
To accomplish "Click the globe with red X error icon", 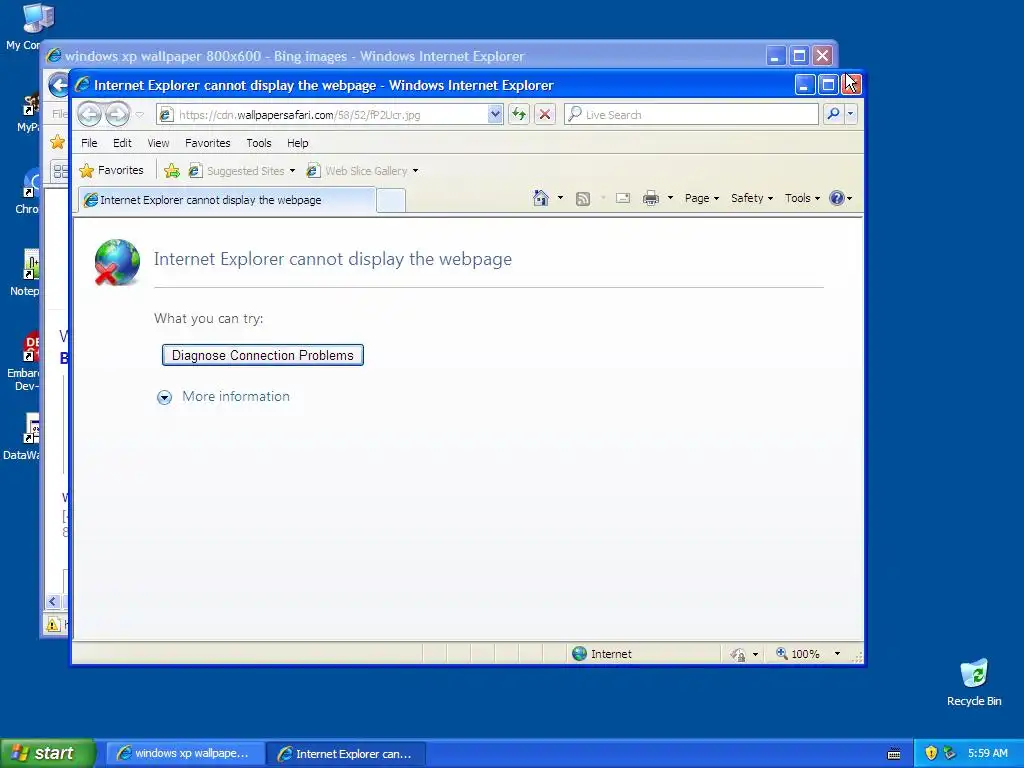I will (x=117, y=263).
